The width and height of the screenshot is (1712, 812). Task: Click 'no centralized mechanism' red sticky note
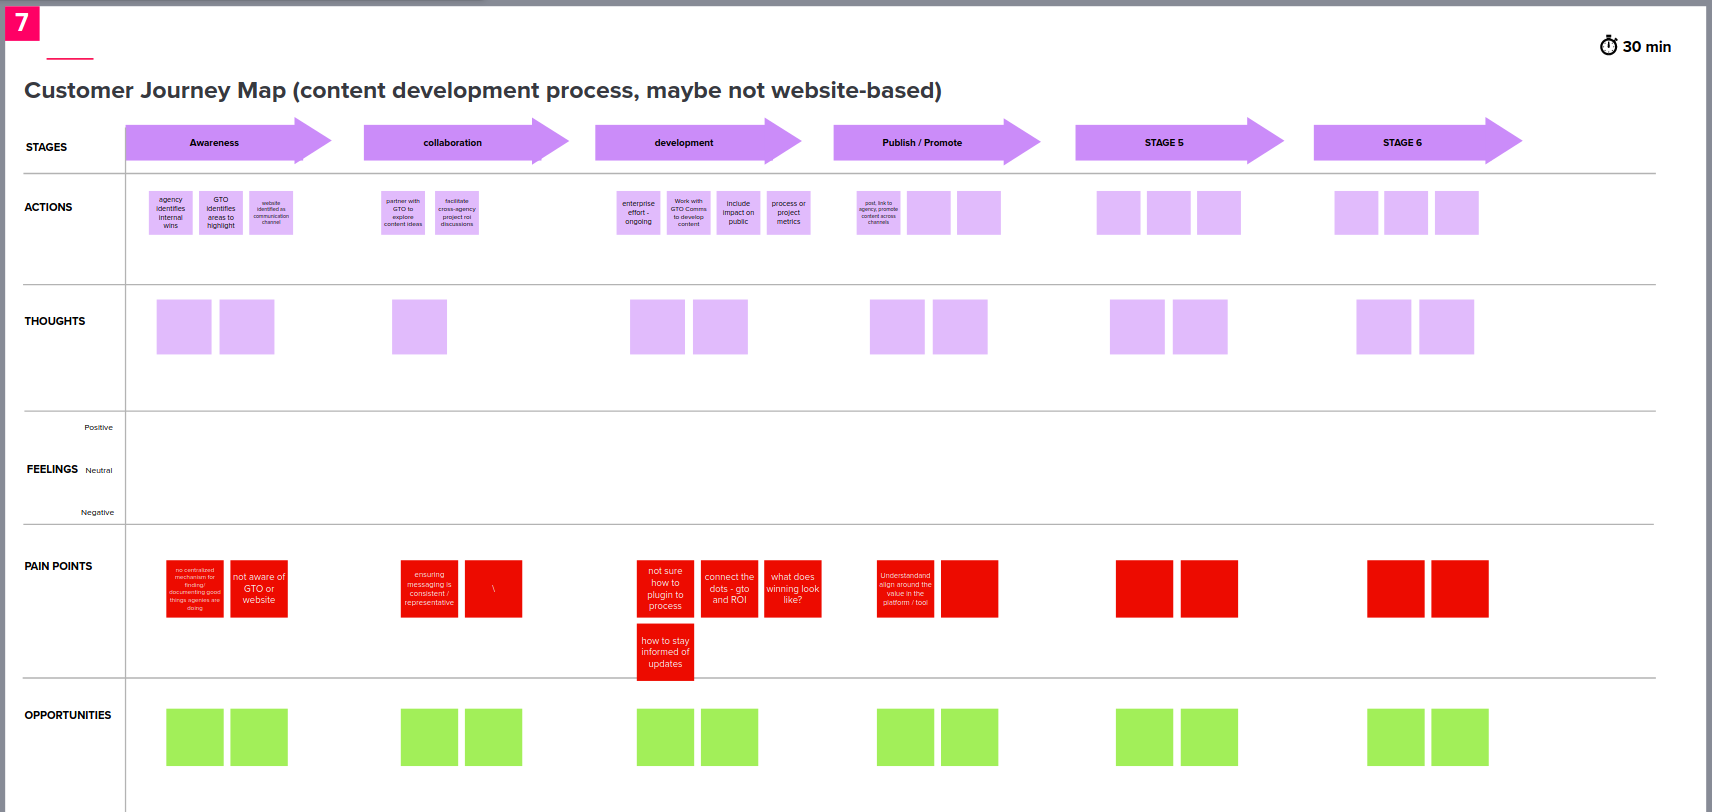(195, 589)
